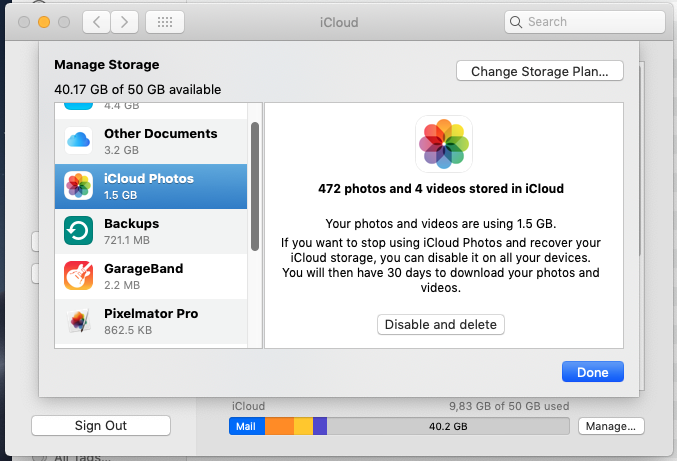Click the Other Documents cloud icon
Viewport: 677px width, 461px height.
point(79,141)
